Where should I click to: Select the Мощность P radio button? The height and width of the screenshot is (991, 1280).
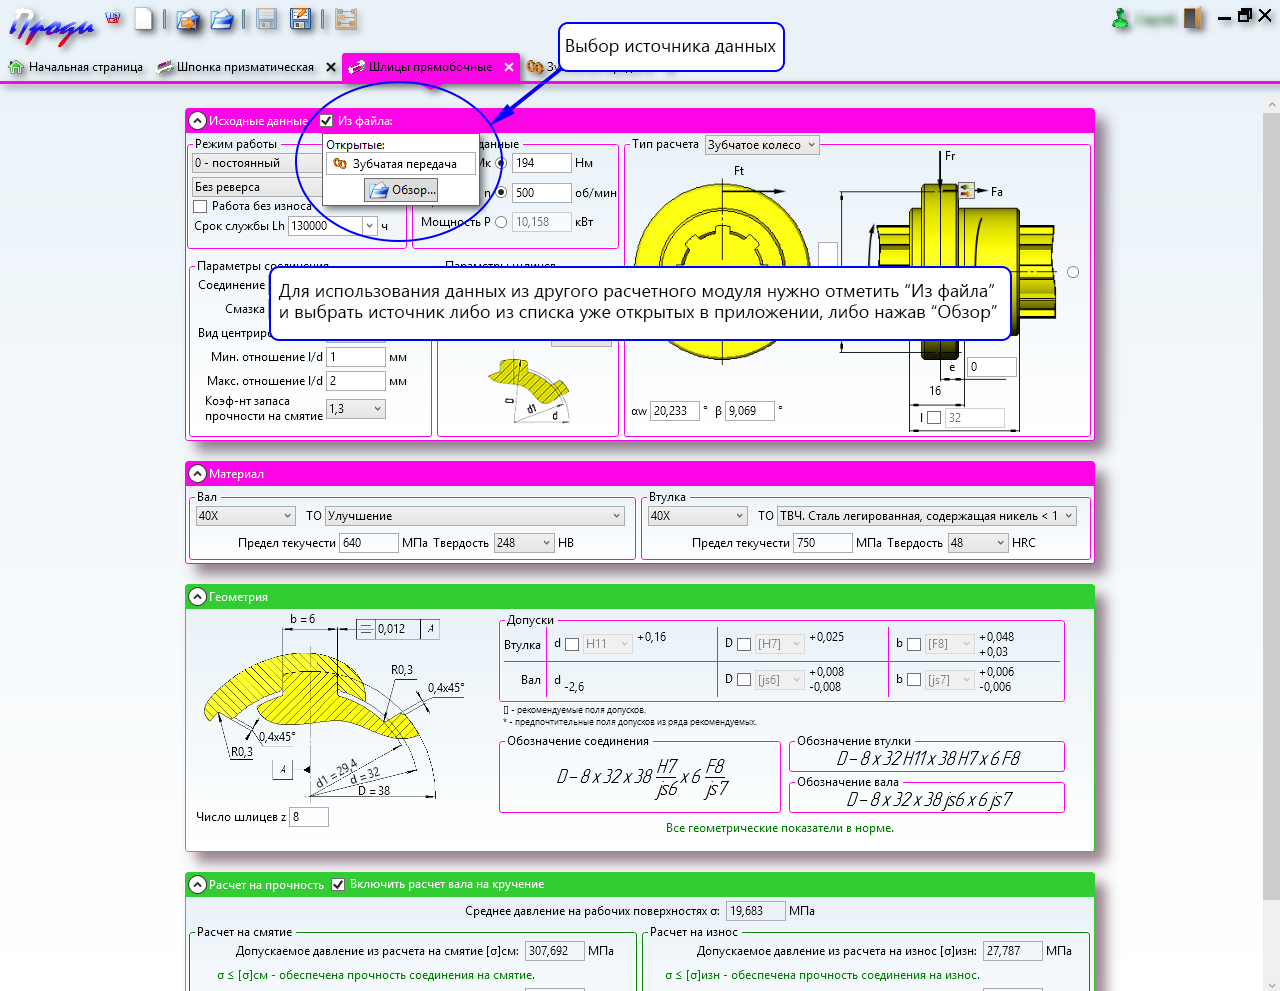[x=501, y=222]
